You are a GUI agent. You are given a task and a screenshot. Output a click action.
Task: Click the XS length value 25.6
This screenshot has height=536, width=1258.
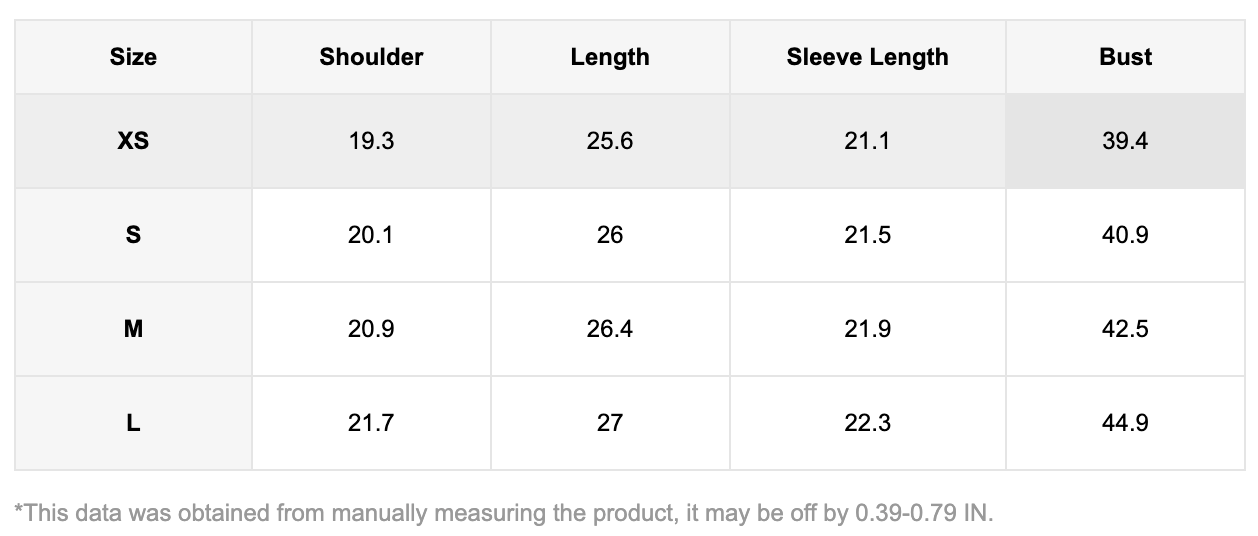[610, 141]
